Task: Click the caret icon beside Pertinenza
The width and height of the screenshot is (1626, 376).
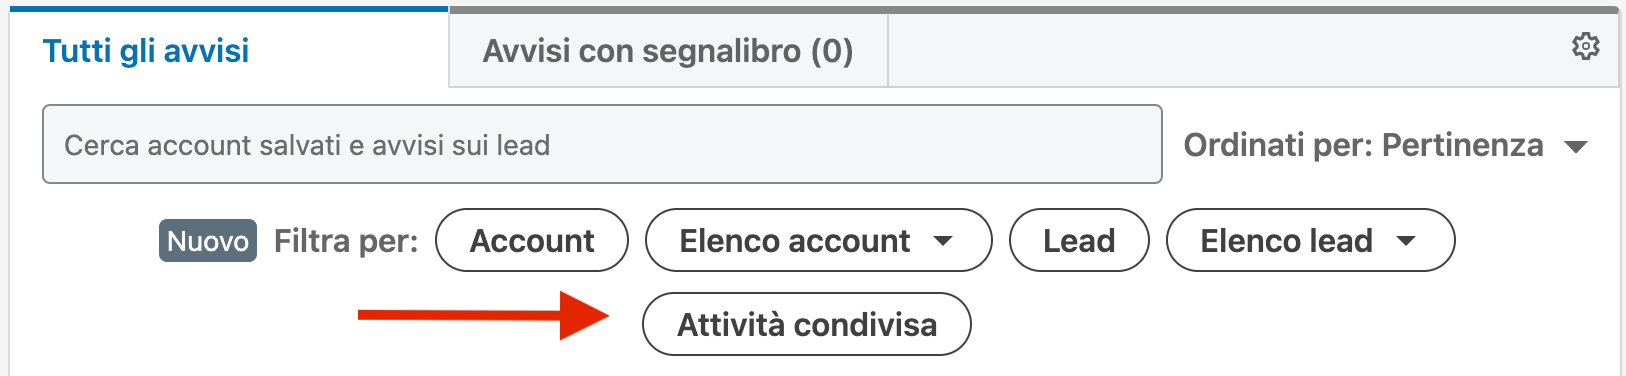Action: [x=1576, y=147]
